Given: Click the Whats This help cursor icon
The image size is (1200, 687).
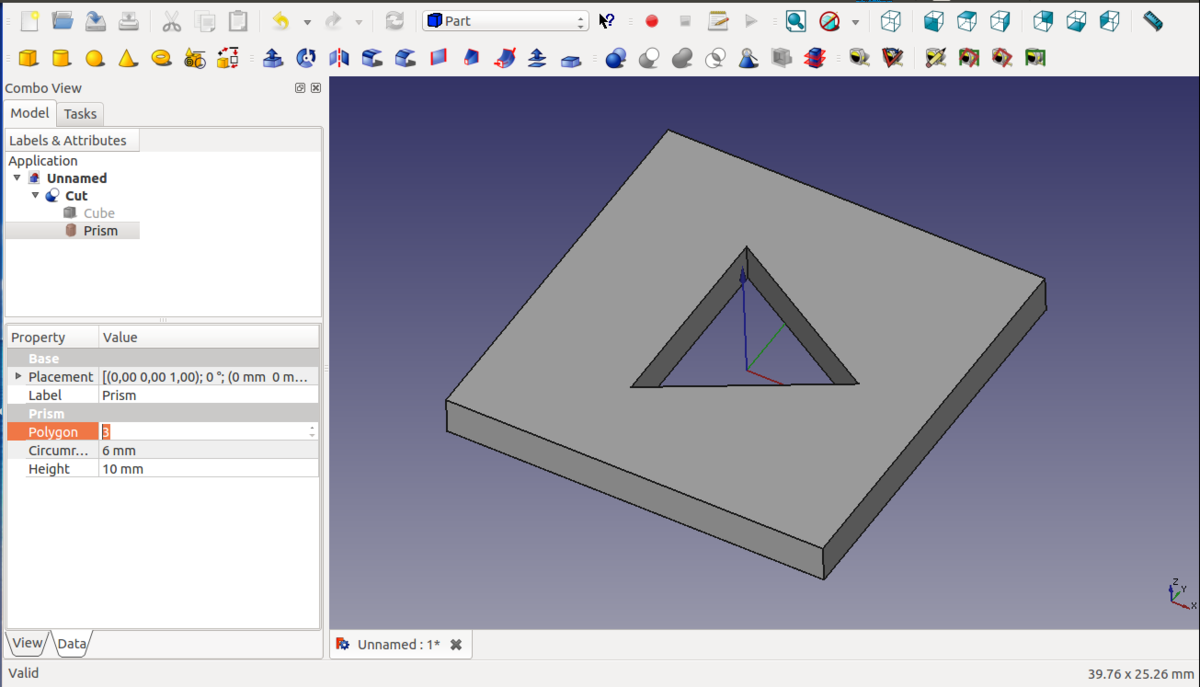Looking at the screenshot, I should tap(607, 21).
